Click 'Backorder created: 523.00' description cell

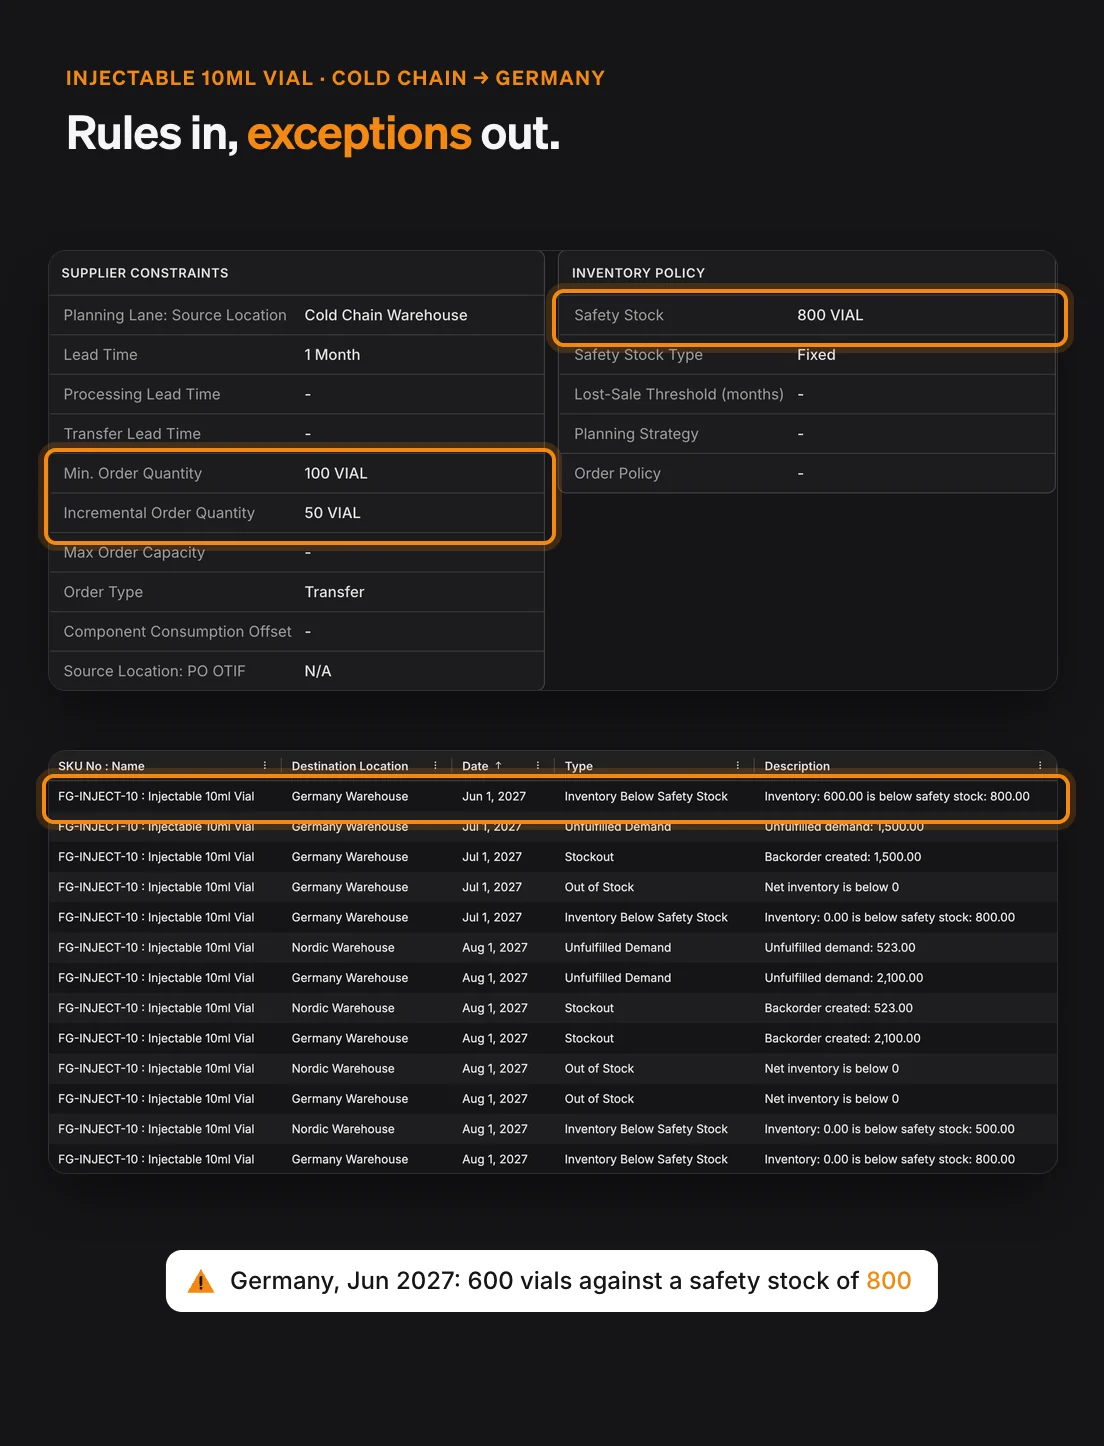(839, 1008)
